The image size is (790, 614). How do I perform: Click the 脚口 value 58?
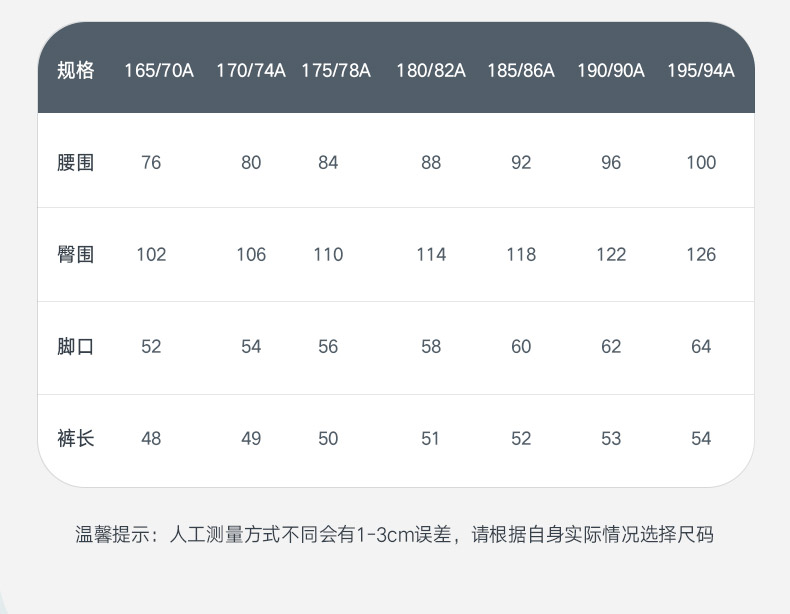[431, 346]
